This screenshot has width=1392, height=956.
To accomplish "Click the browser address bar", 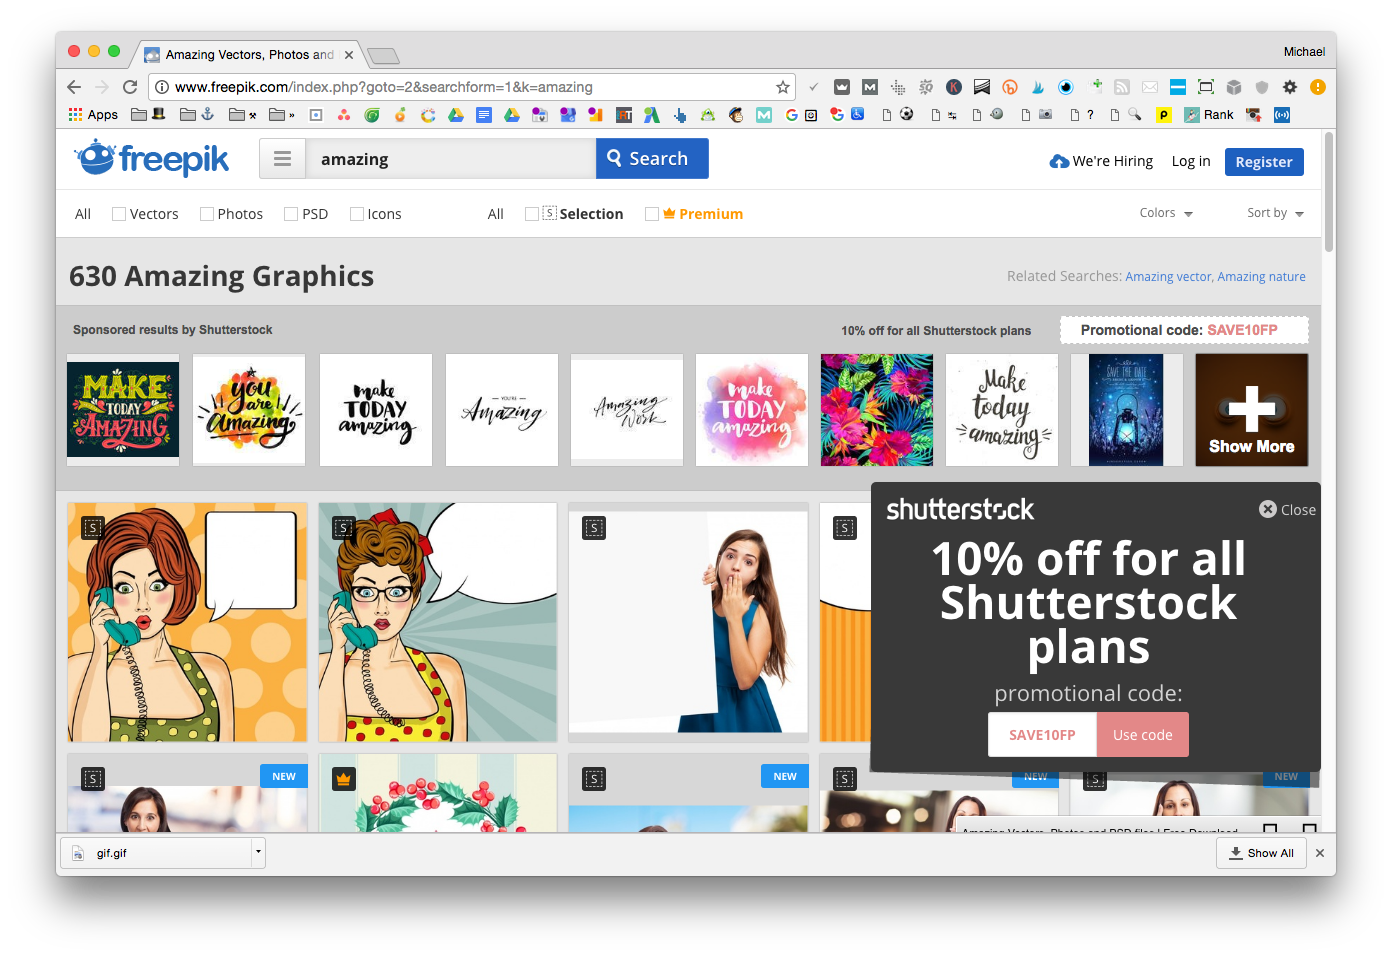I will [x=470, y=87].
